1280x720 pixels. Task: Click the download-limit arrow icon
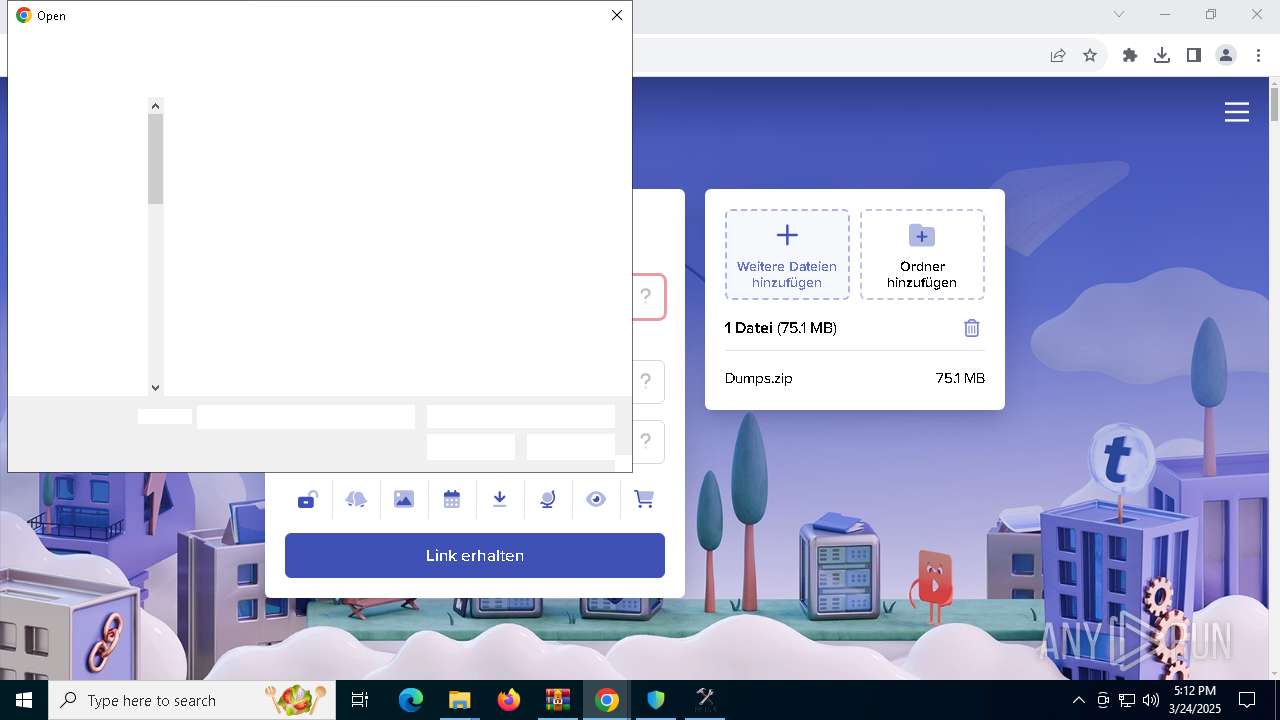[x=500, y=499]
